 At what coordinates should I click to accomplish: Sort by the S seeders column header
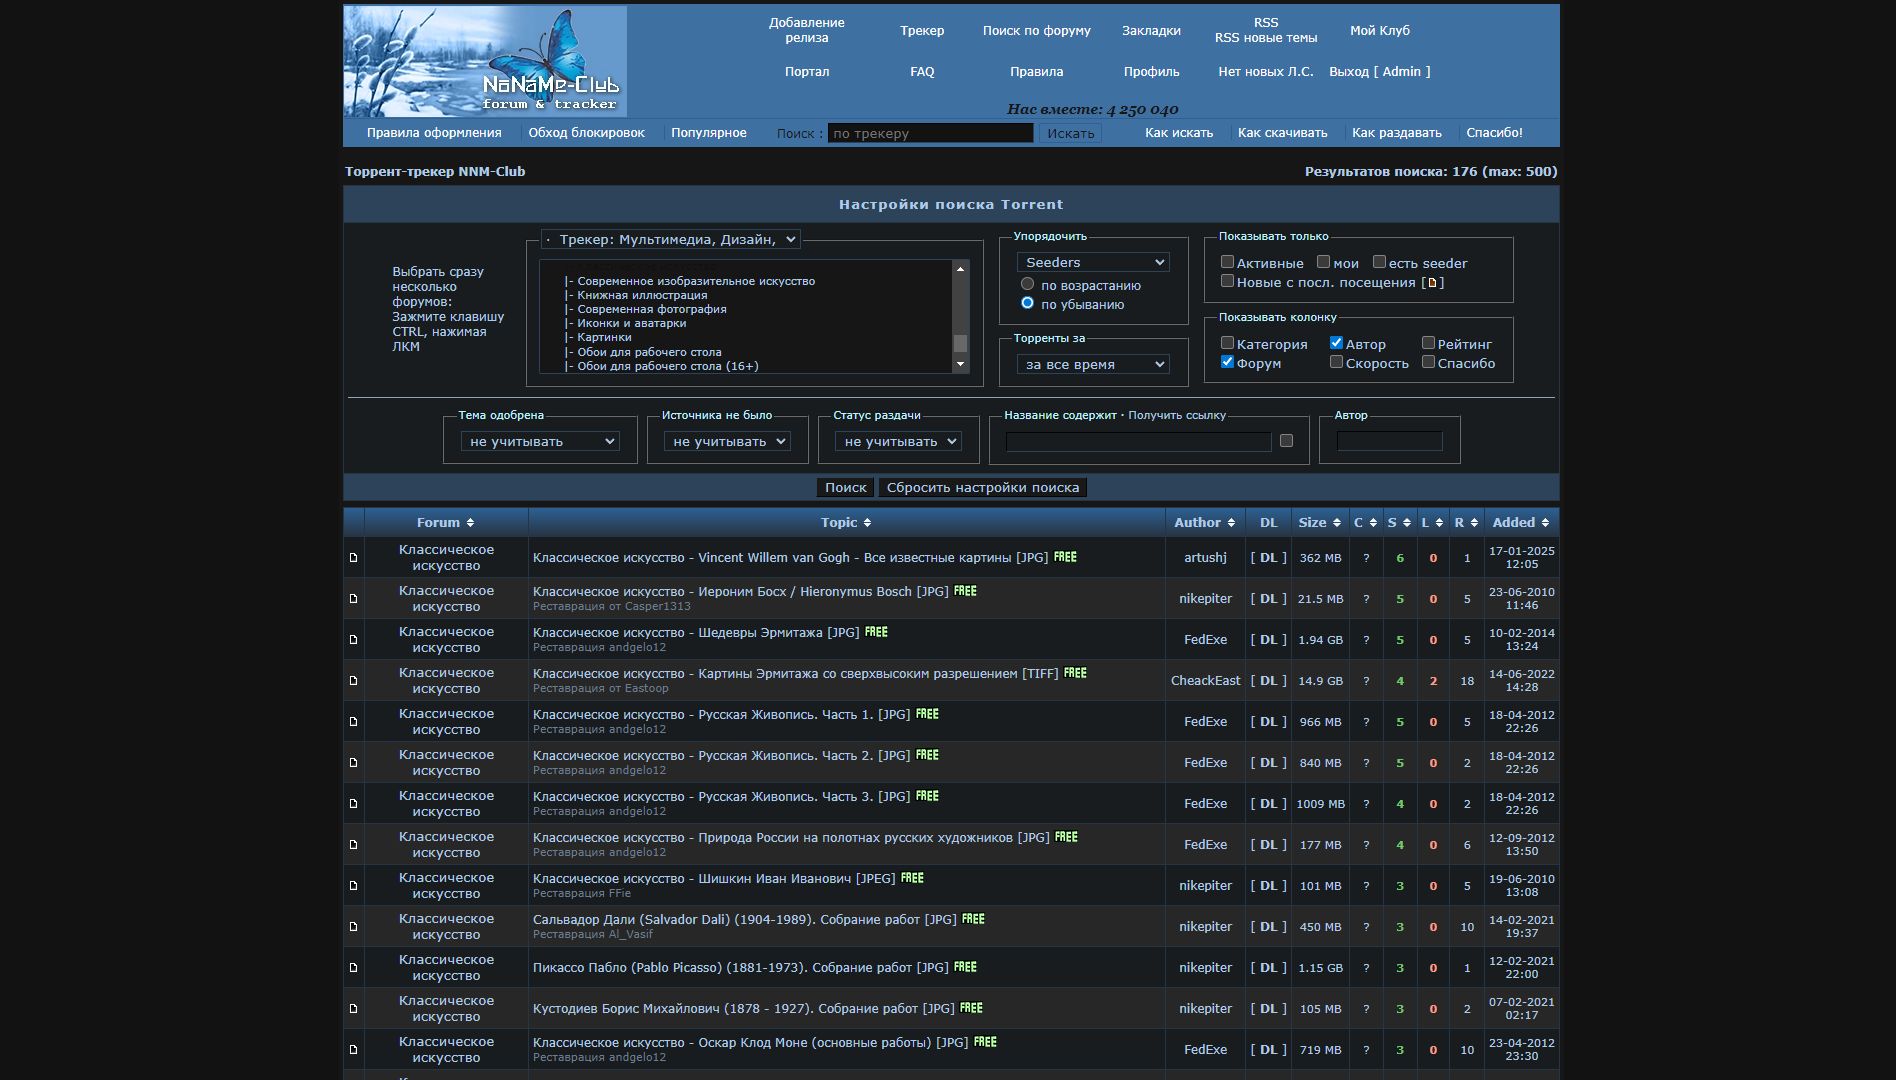pos(1399,523)
